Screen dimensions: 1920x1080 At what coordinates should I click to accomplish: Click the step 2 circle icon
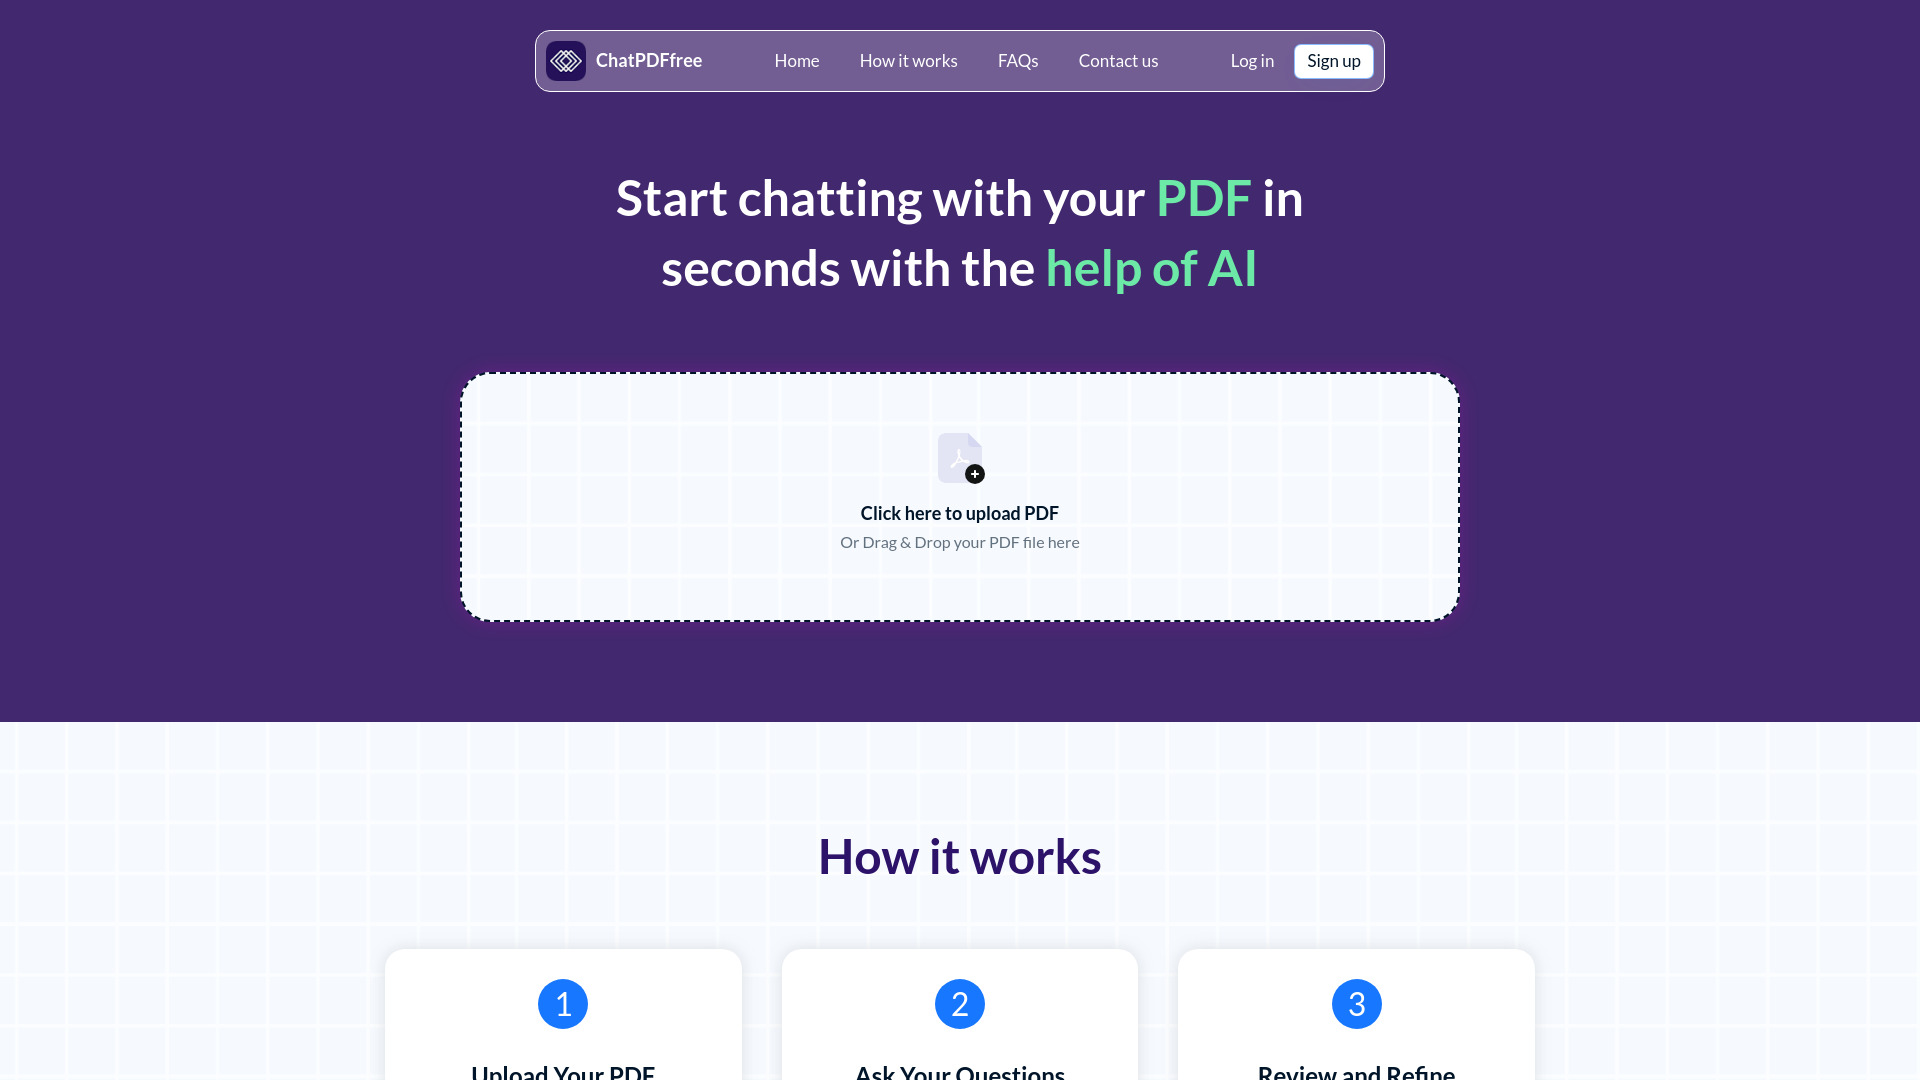(960, 1004)
